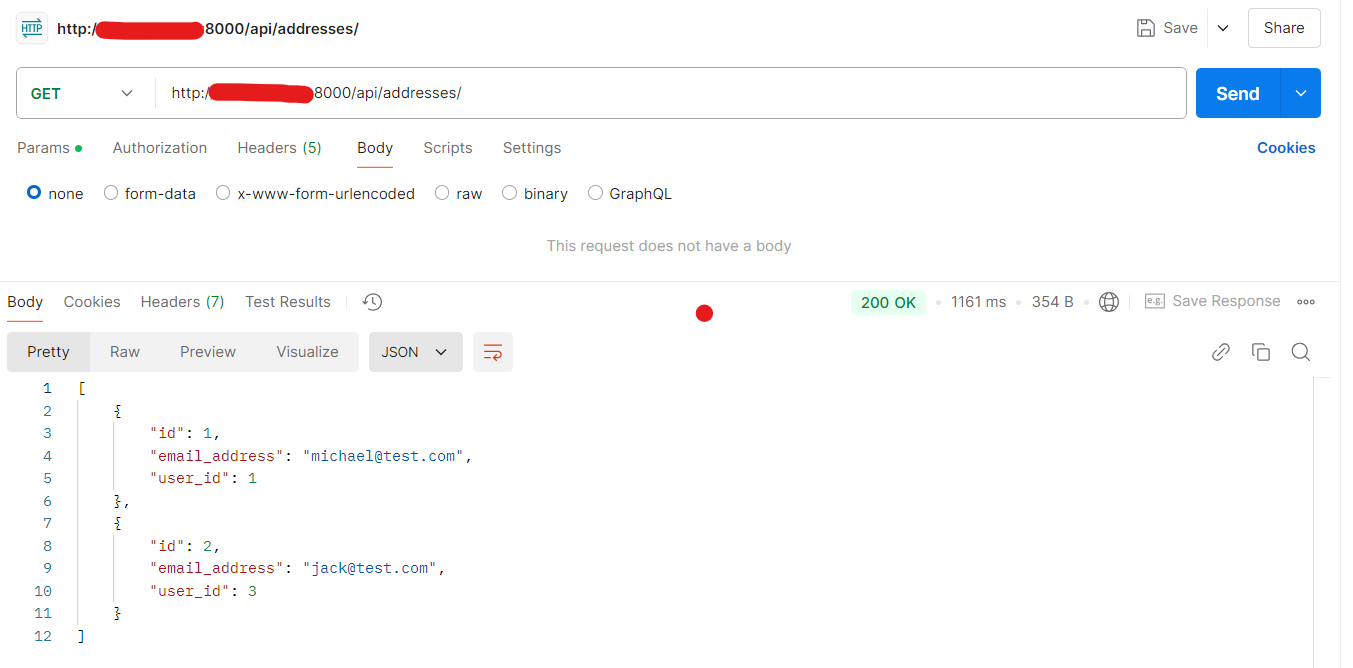
Task: Toggle line wrapping in response viewer
Action: [492, 352]
